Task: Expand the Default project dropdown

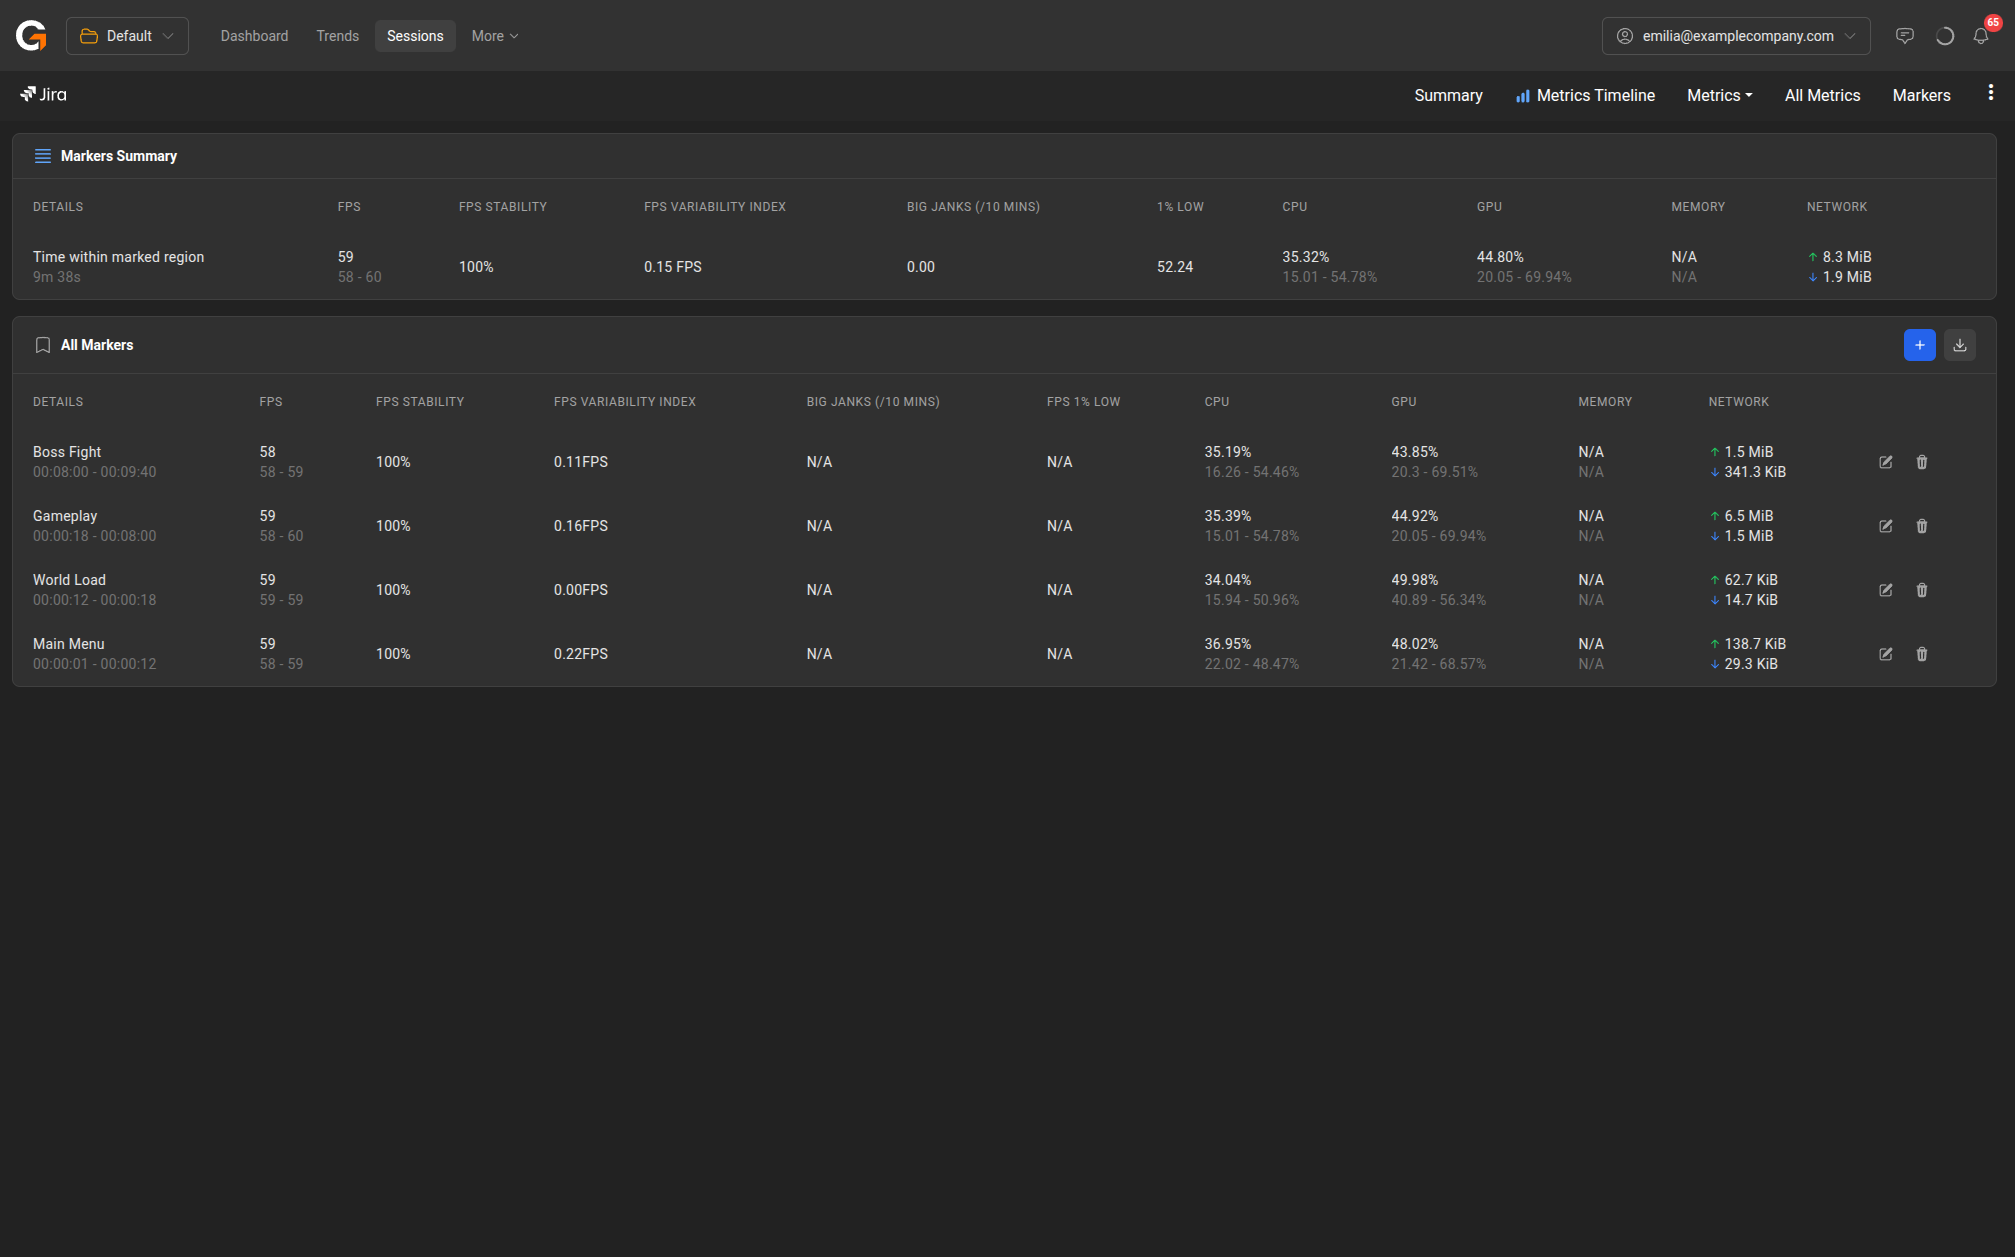Action: 127,36
